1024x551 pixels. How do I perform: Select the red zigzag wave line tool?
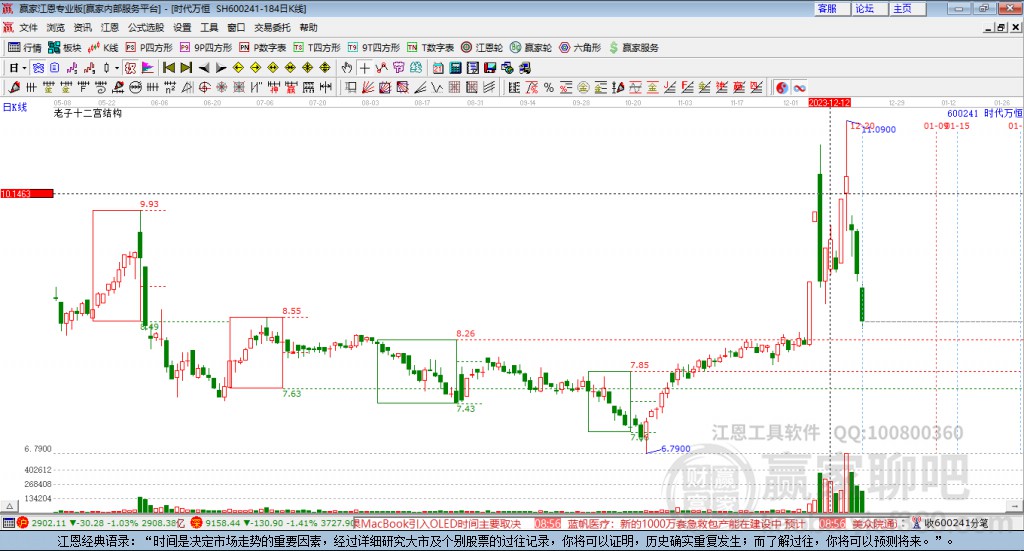(381, 68)
